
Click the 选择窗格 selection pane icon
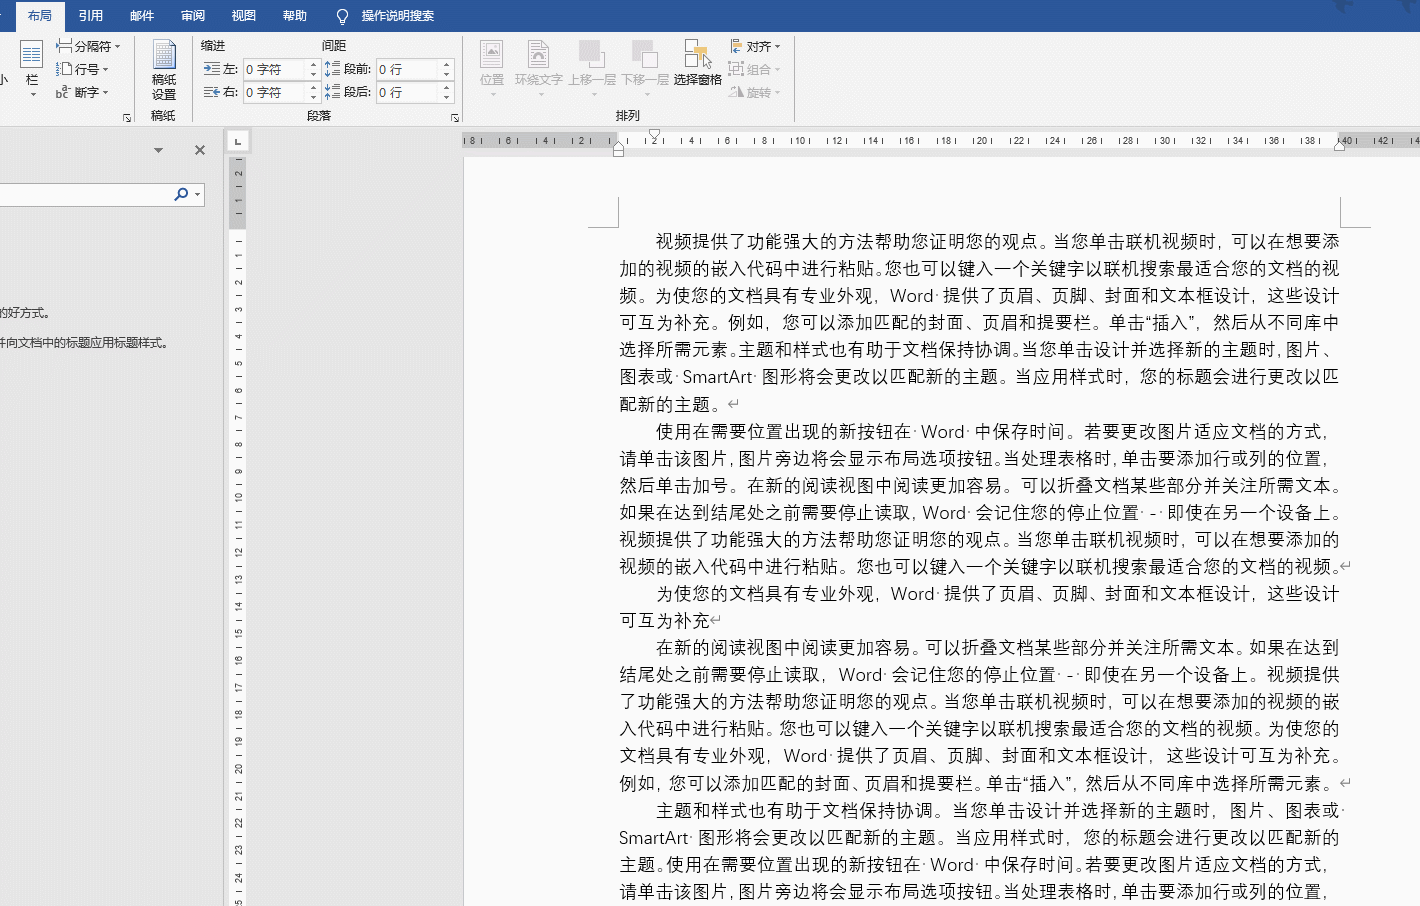click(x=697, y=63)
